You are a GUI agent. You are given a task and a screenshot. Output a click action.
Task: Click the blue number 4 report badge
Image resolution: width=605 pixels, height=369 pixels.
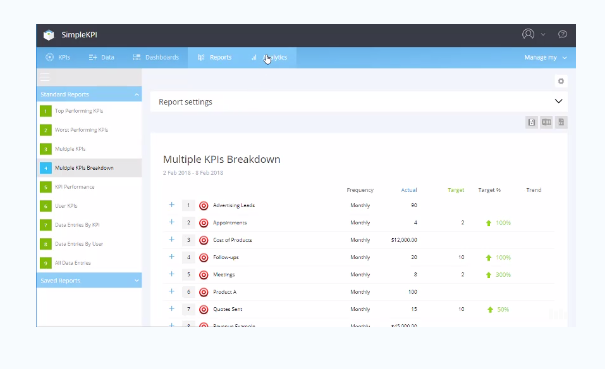[x=46, y=168]
